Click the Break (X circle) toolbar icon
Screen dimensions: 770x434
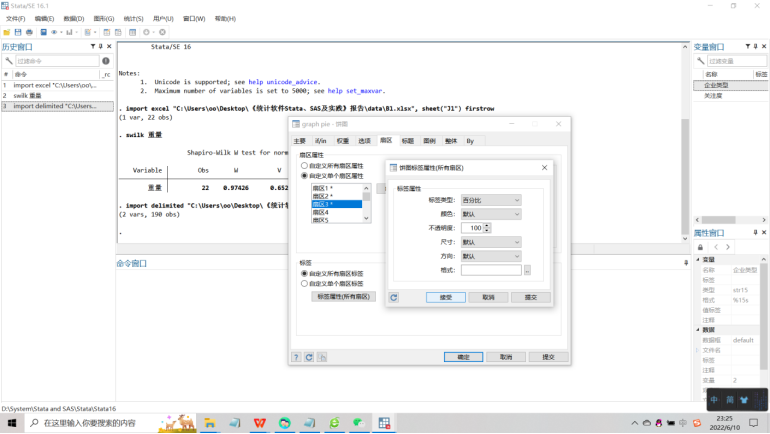point(163,32)
